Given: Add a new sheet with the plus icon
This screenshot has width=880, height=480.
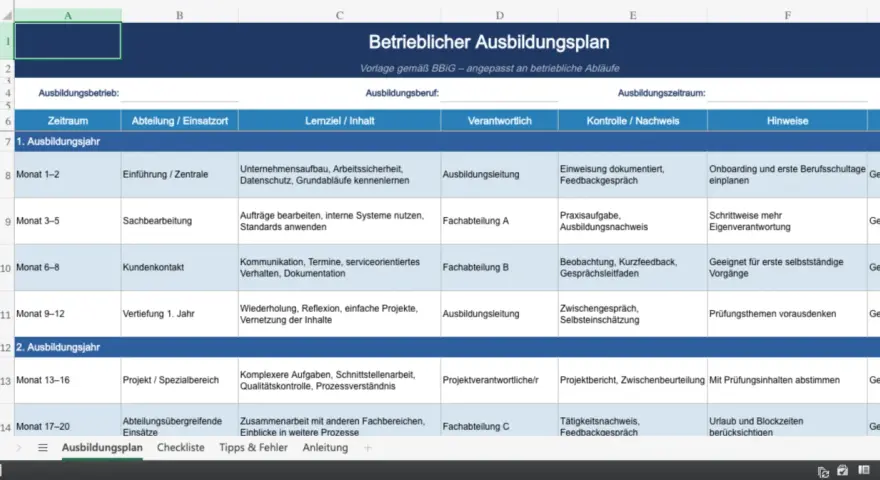Looking at the screenshot, I should coord(368,448).
